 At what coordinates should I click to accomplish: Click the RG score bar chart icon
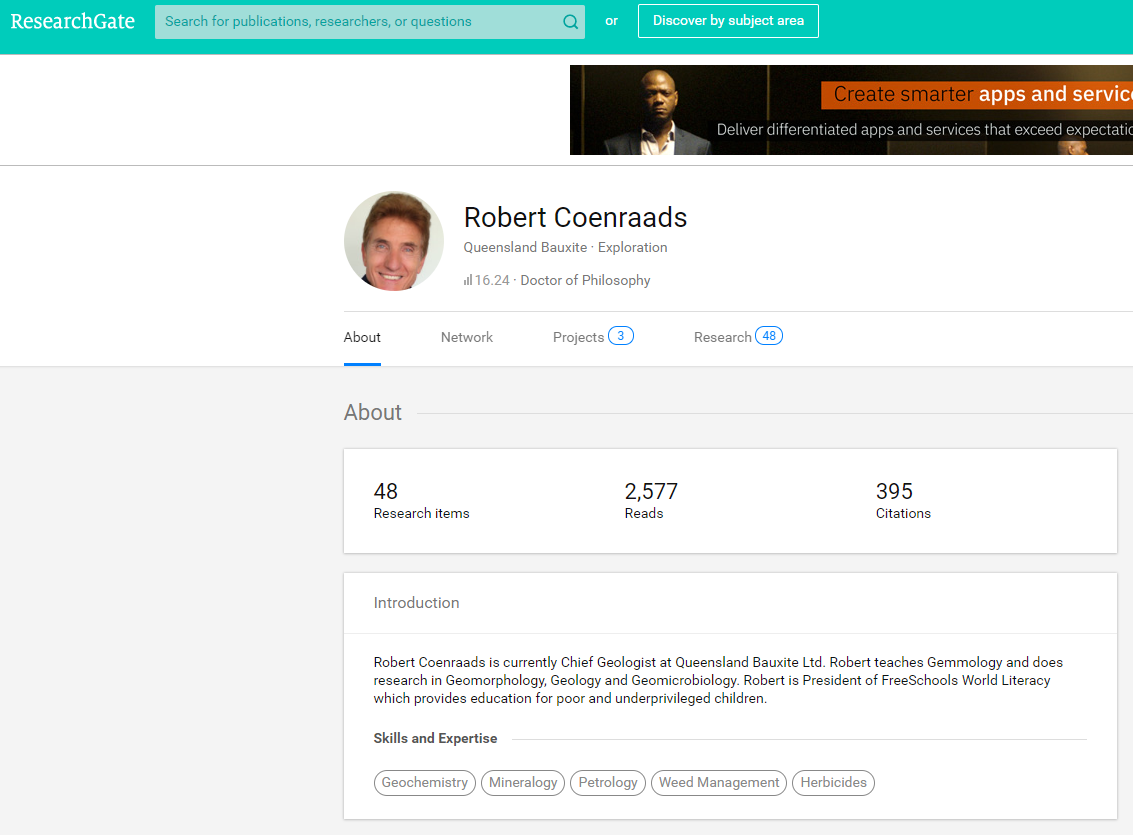point(468,280)
